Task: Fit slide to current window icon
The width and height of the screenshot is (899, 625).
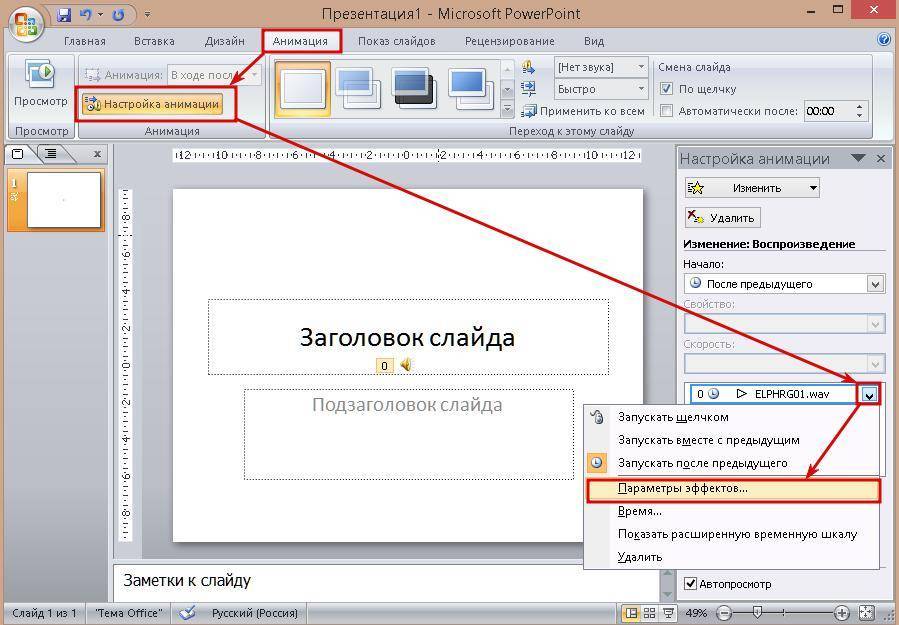Action: (867, 612)
